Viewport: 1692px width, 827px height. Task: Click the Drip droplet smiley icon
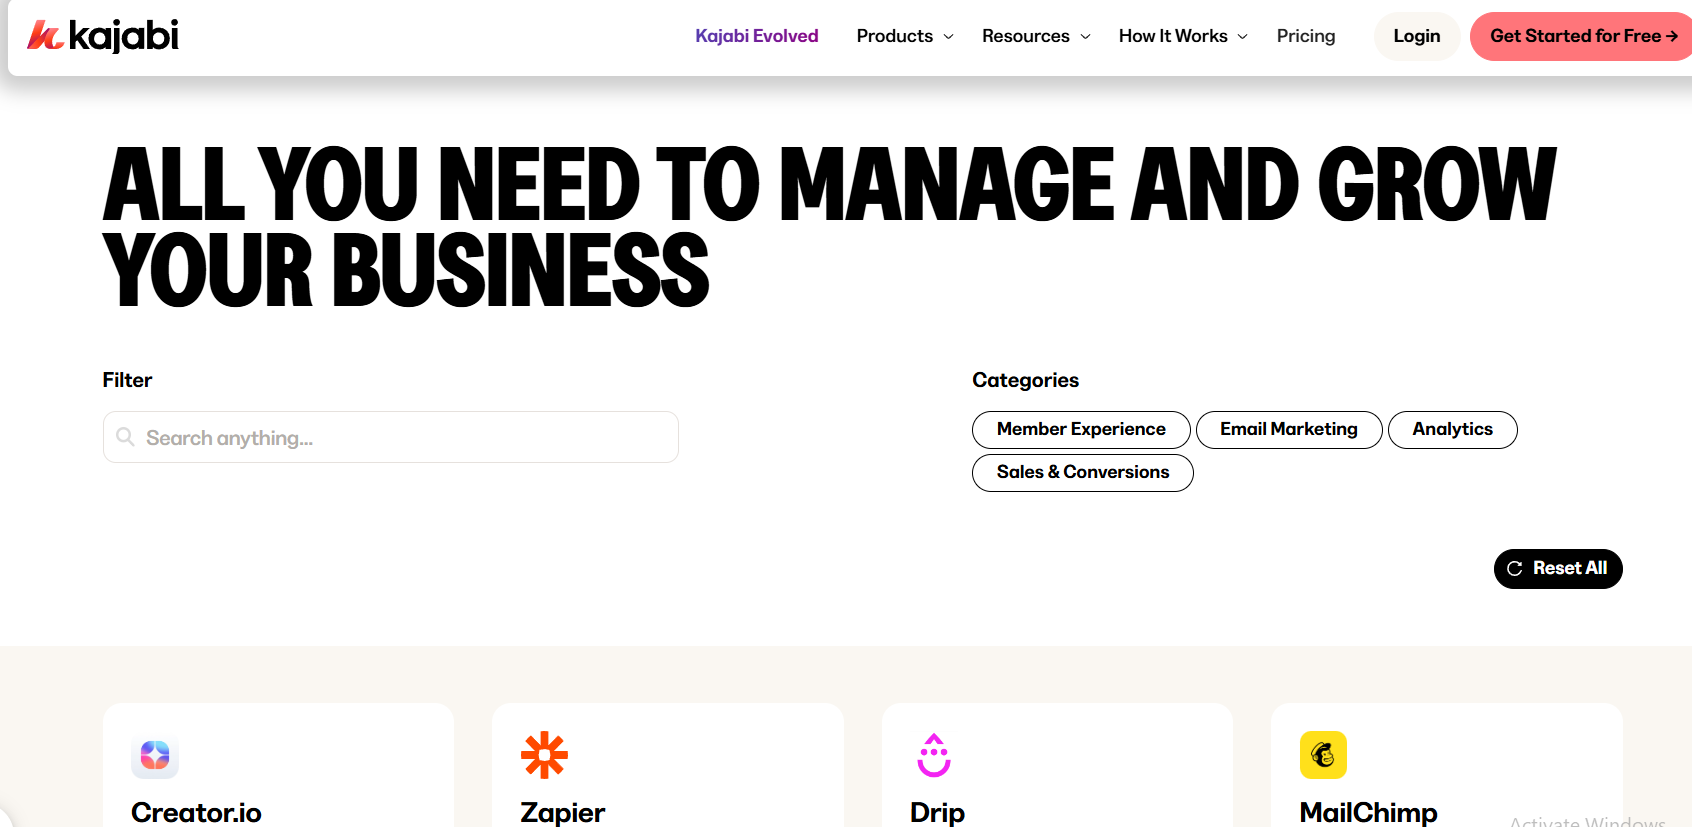(x=933, y=755)
